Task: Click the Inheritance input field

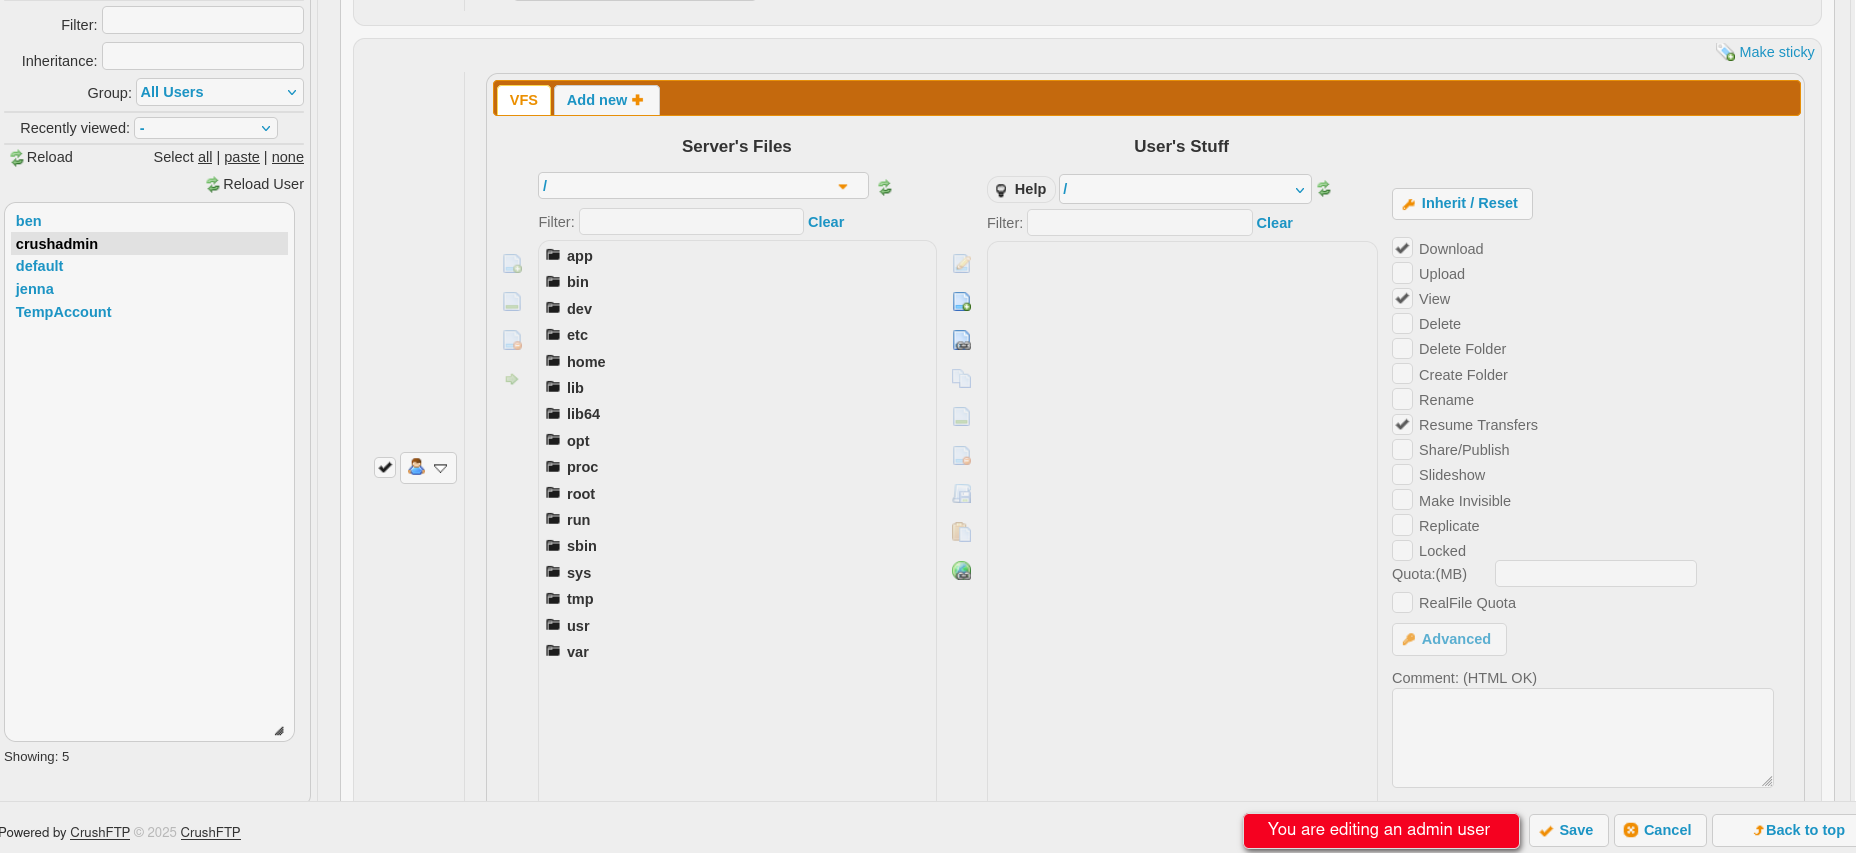Action: click(203, 56)
